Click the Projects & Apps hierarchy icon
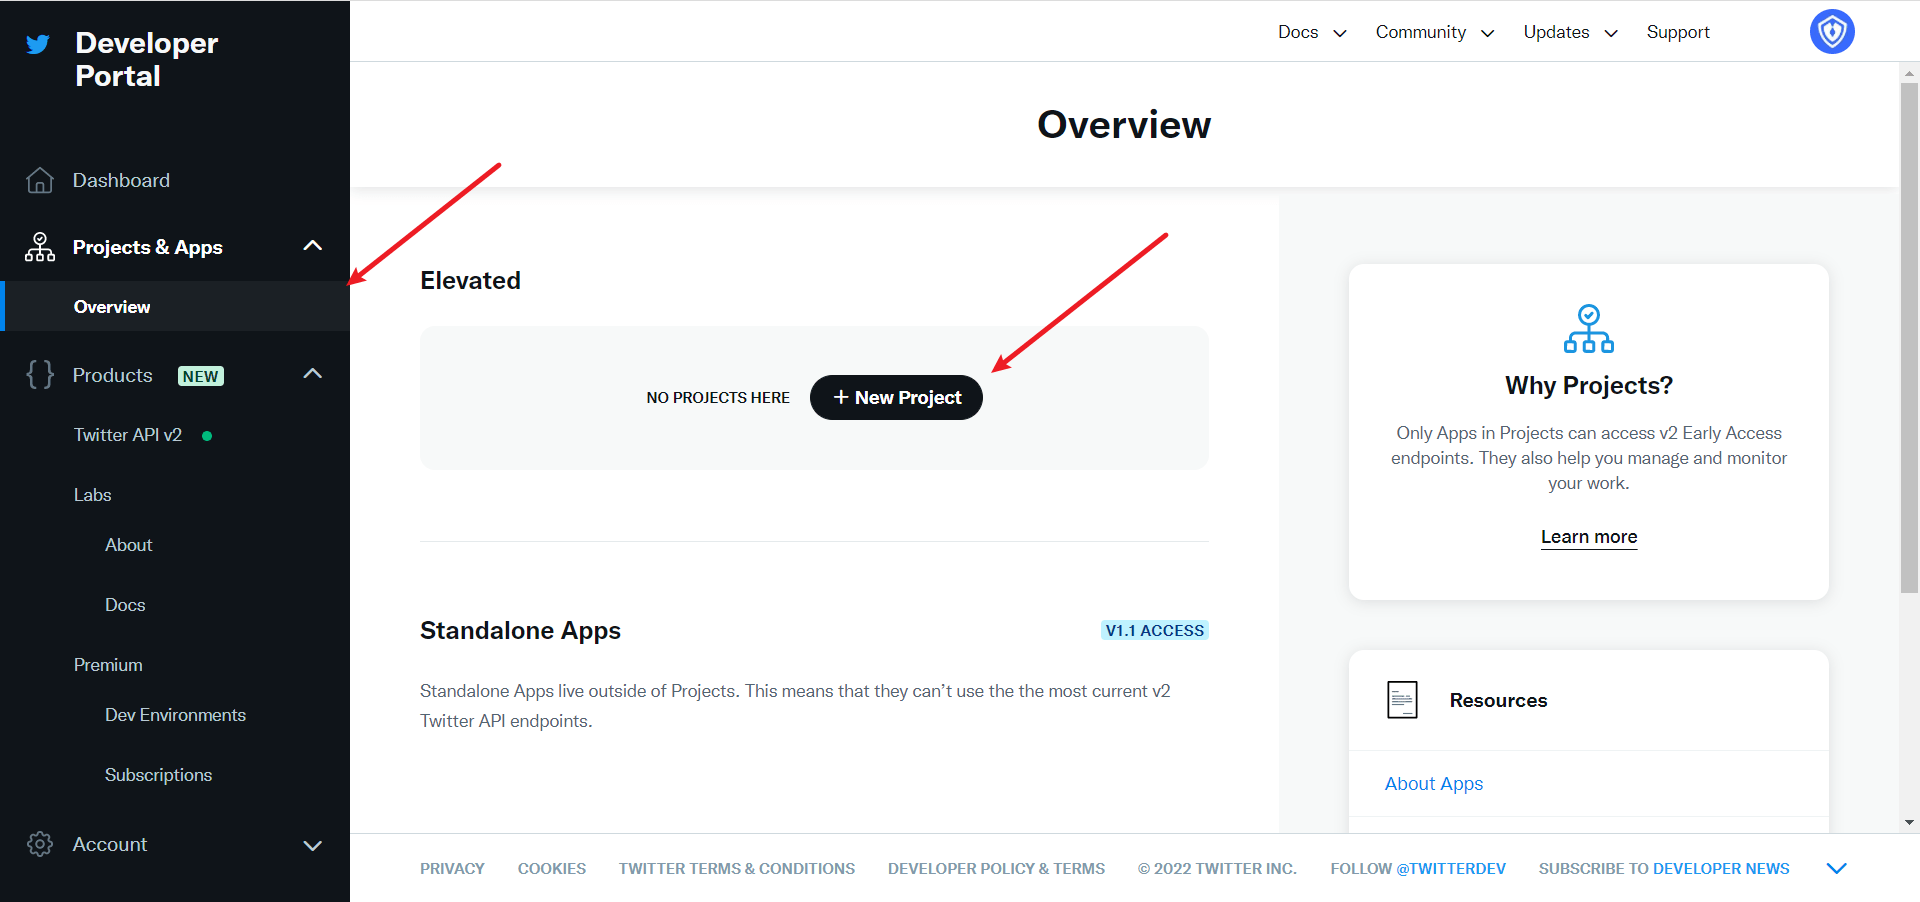 pos(40,247)
